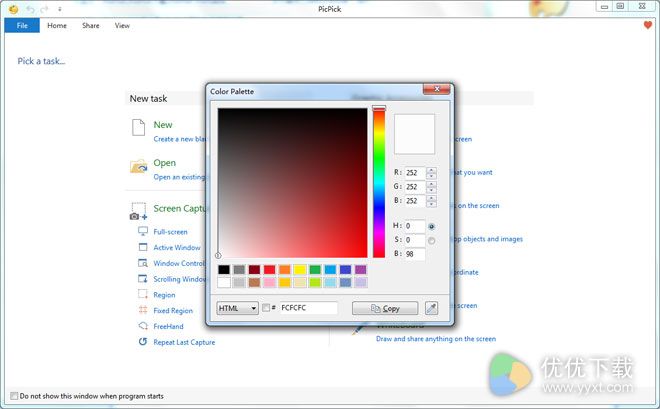Click the Active Window icon
The image size is (660, 409).
point(143,247)
